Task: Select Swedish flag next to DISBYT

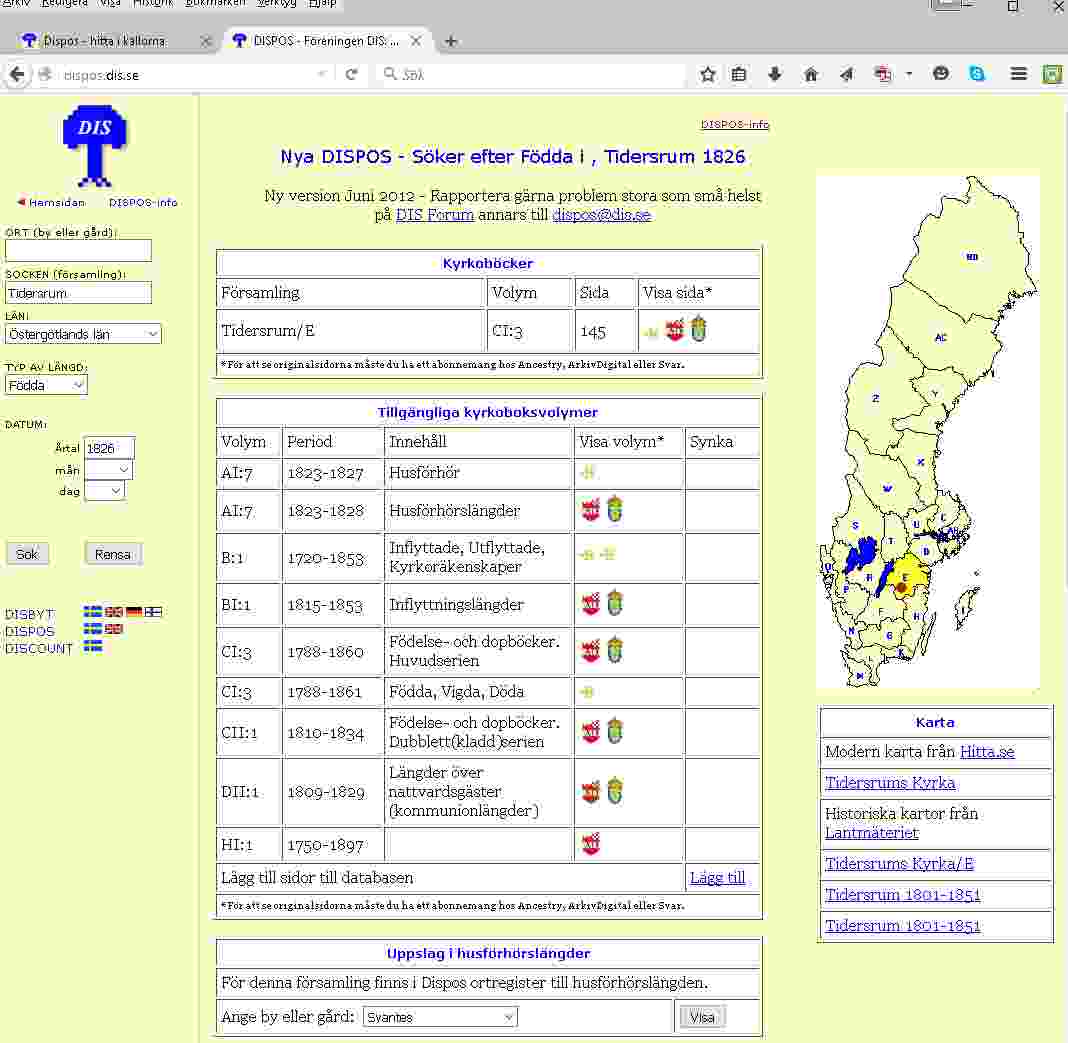Action: (x=93, y=612)
